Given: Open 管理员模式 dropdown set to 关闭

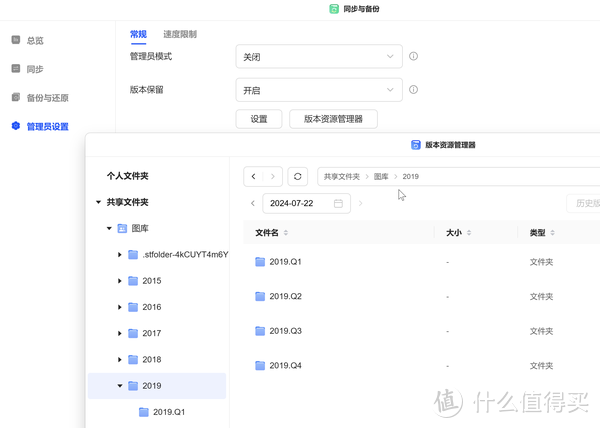Looking at the screenshot, I should pos(318,57).
